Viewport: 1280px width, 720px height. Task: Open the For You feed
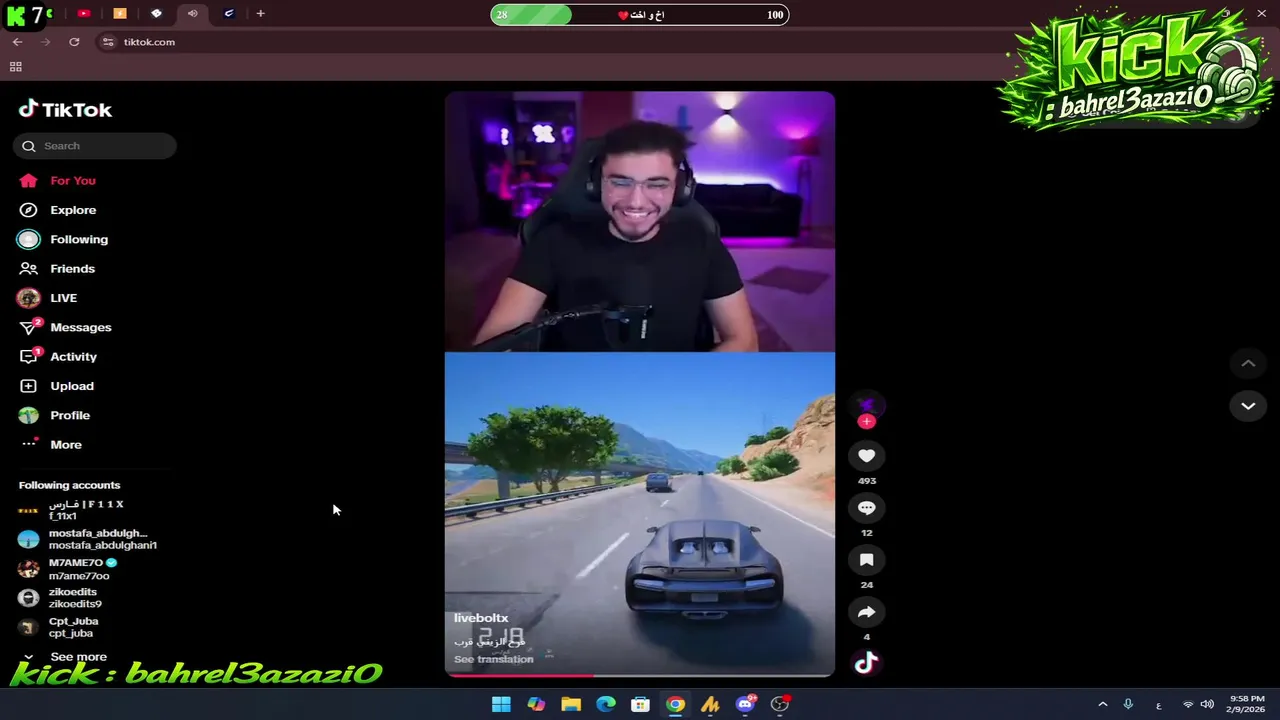click(x=58, y=181)
